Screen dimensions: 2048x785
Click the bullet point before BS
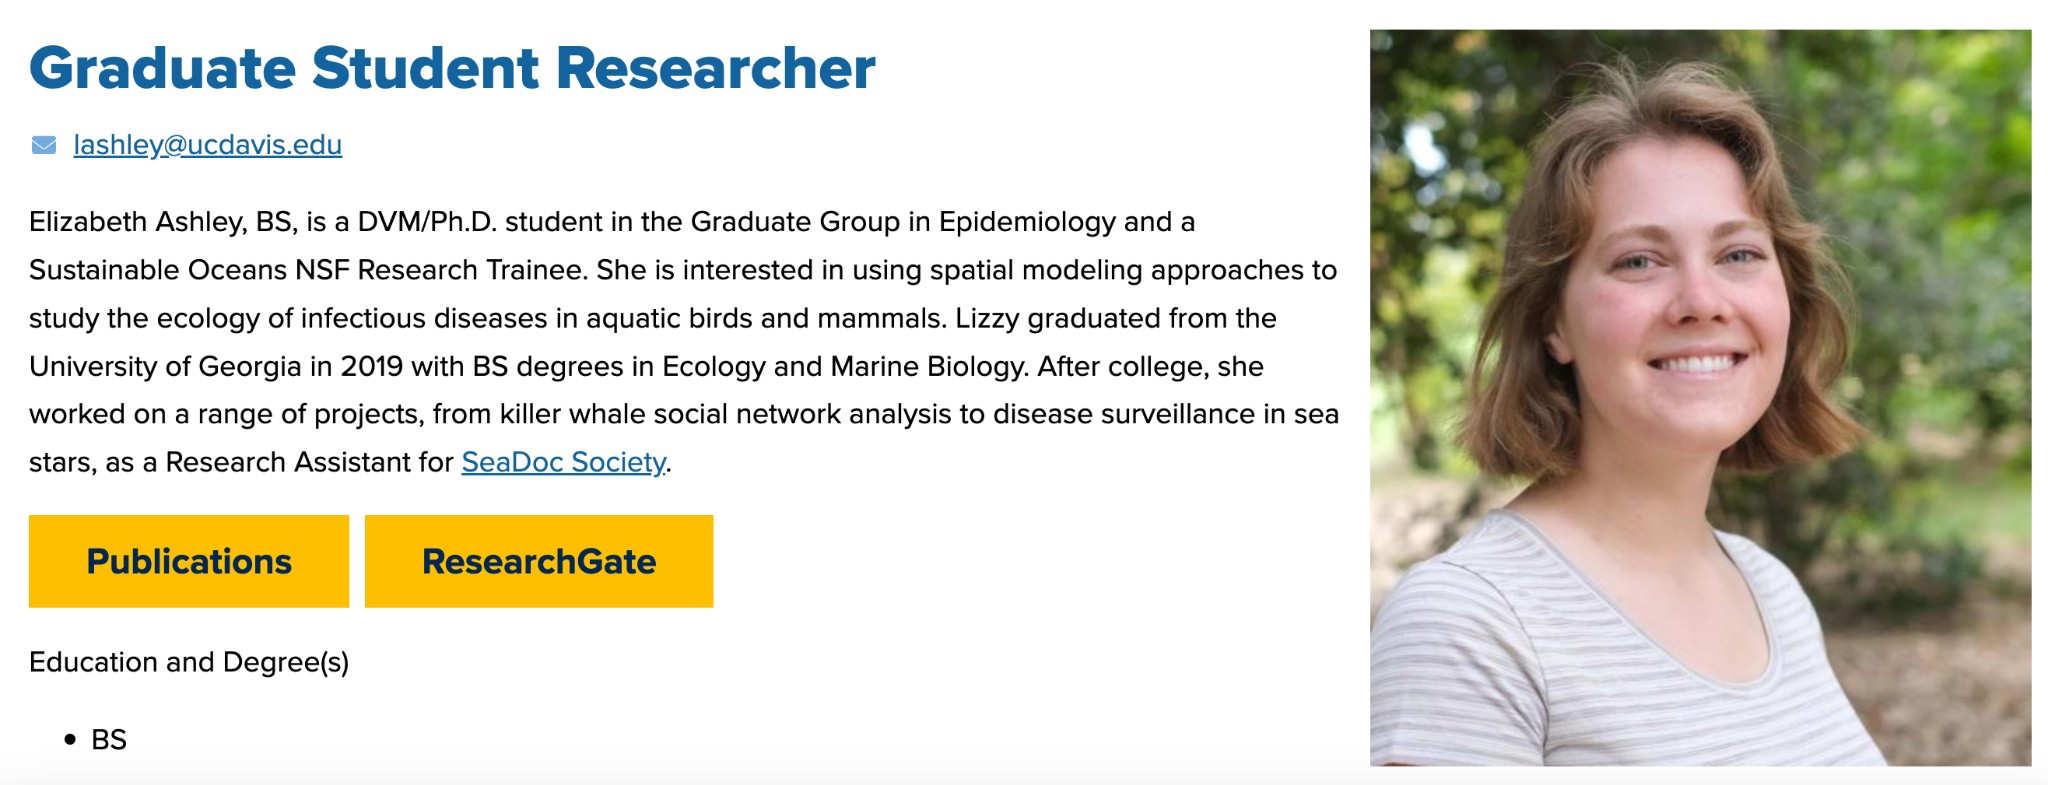point(70,740)
